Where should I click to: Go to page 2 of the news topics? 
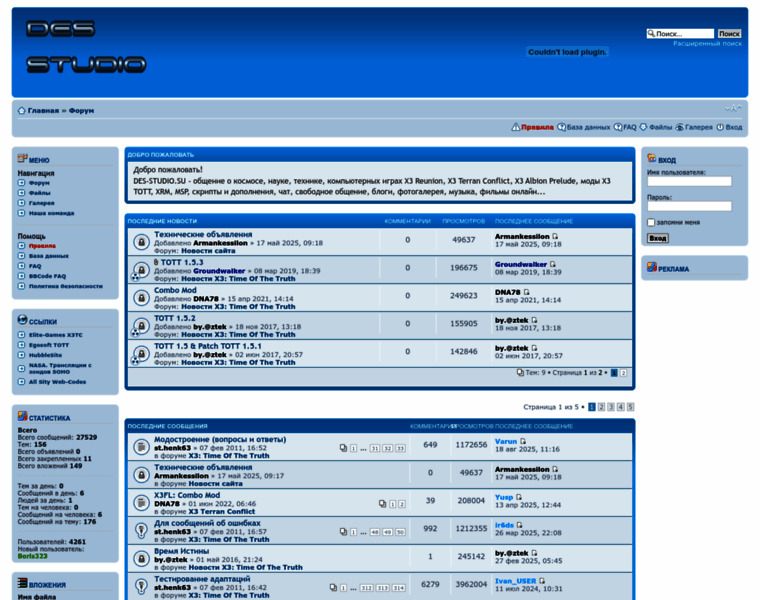[623, 373]
